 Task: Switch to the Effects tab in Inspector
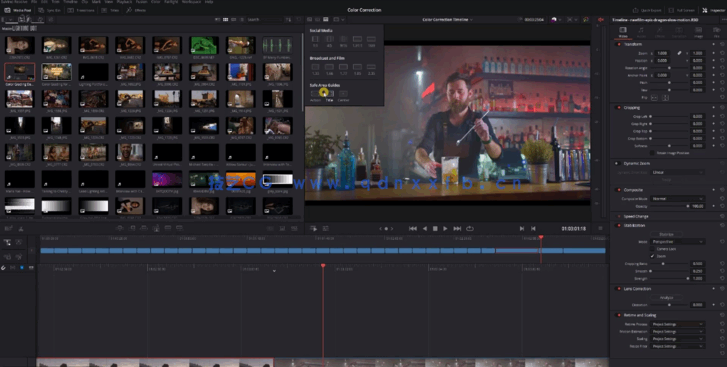660,32
